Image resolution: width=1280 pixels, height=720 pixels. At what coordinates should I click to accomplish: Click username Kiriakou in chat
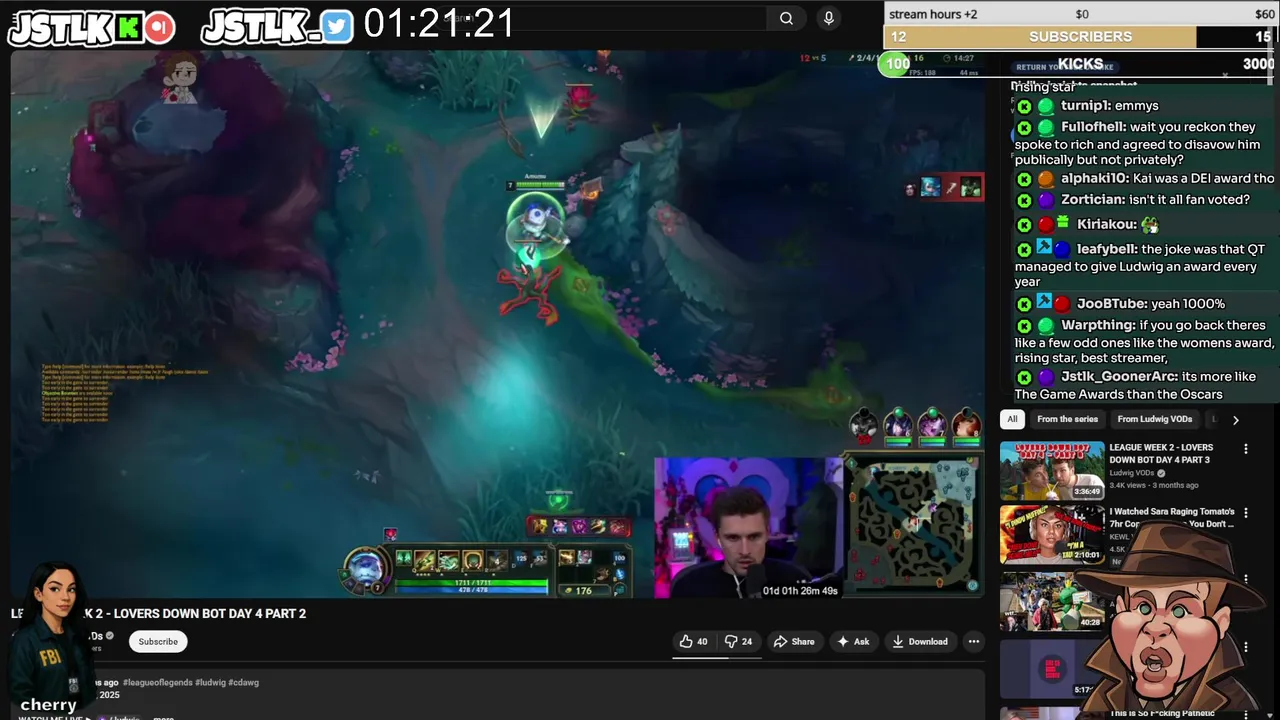1106,224
